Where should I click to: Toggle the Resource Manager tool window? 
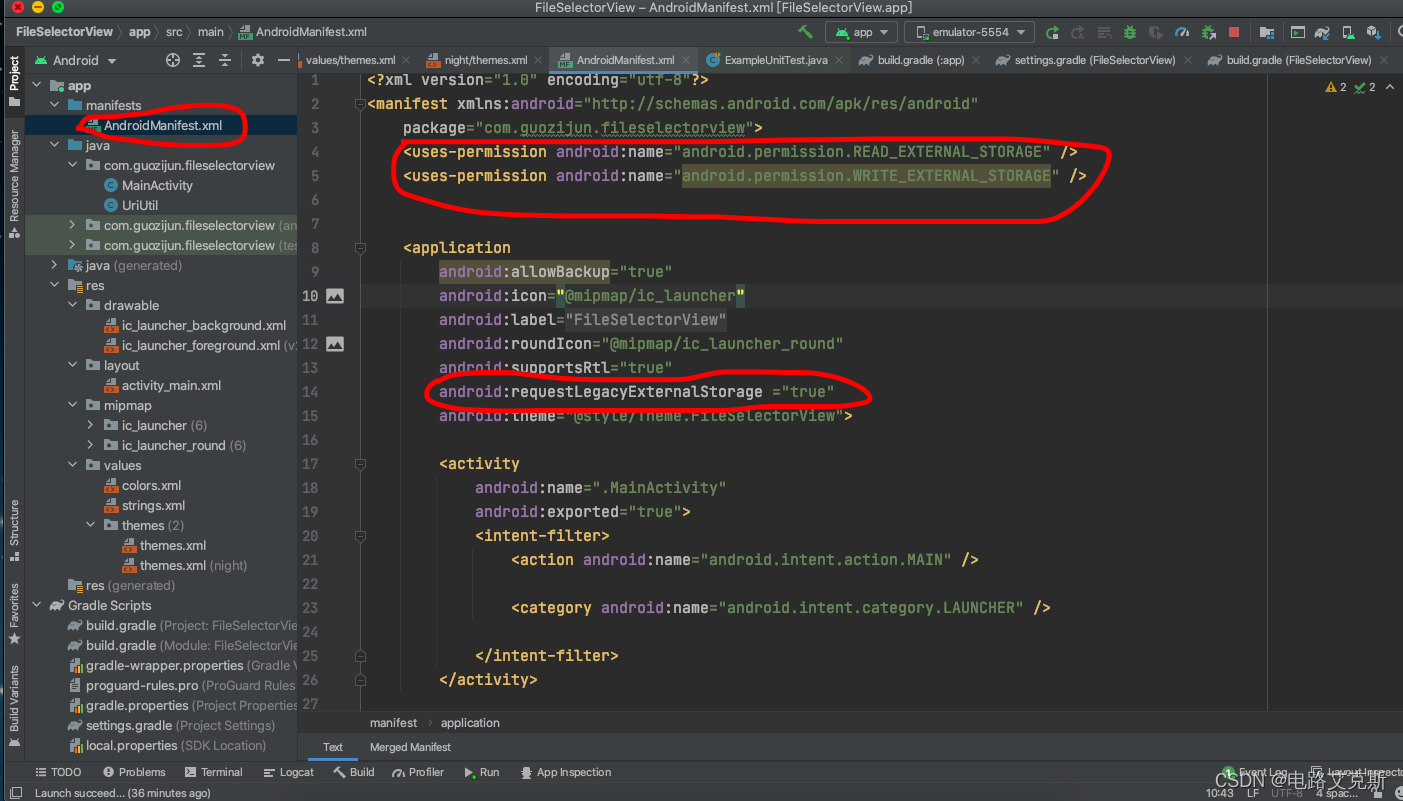[x=14, y=184]
